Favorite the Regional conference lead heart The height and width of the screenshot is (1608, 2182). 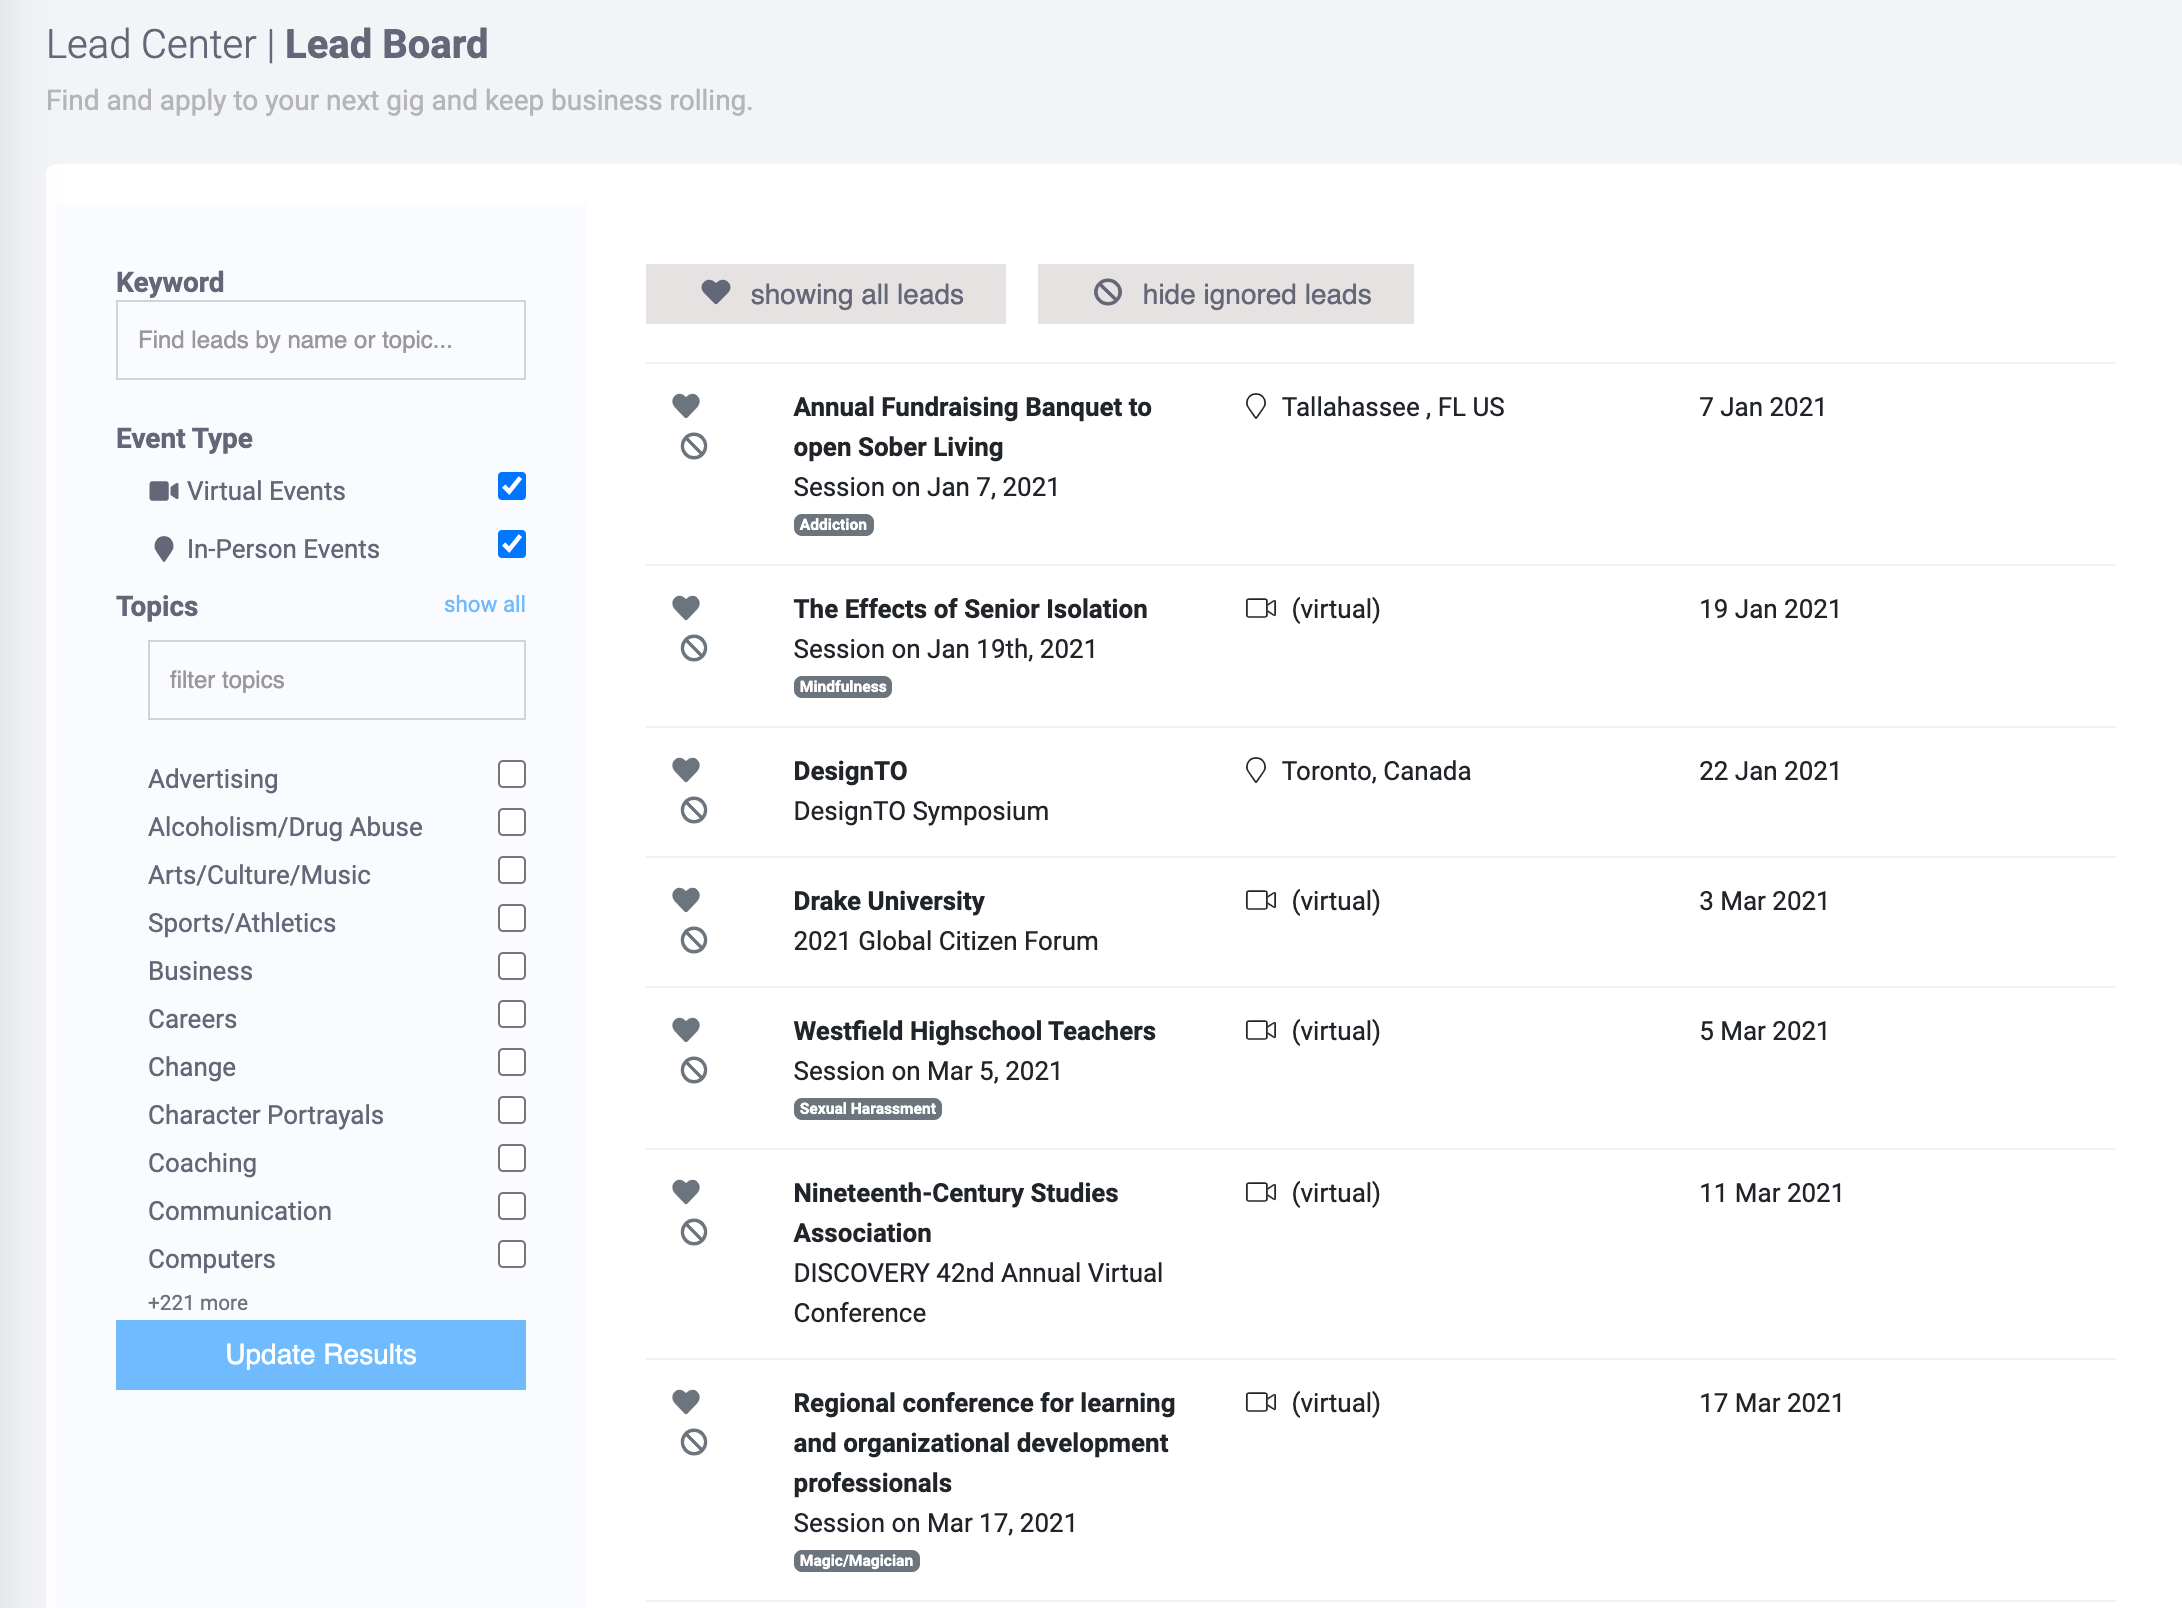[686, 1402]
